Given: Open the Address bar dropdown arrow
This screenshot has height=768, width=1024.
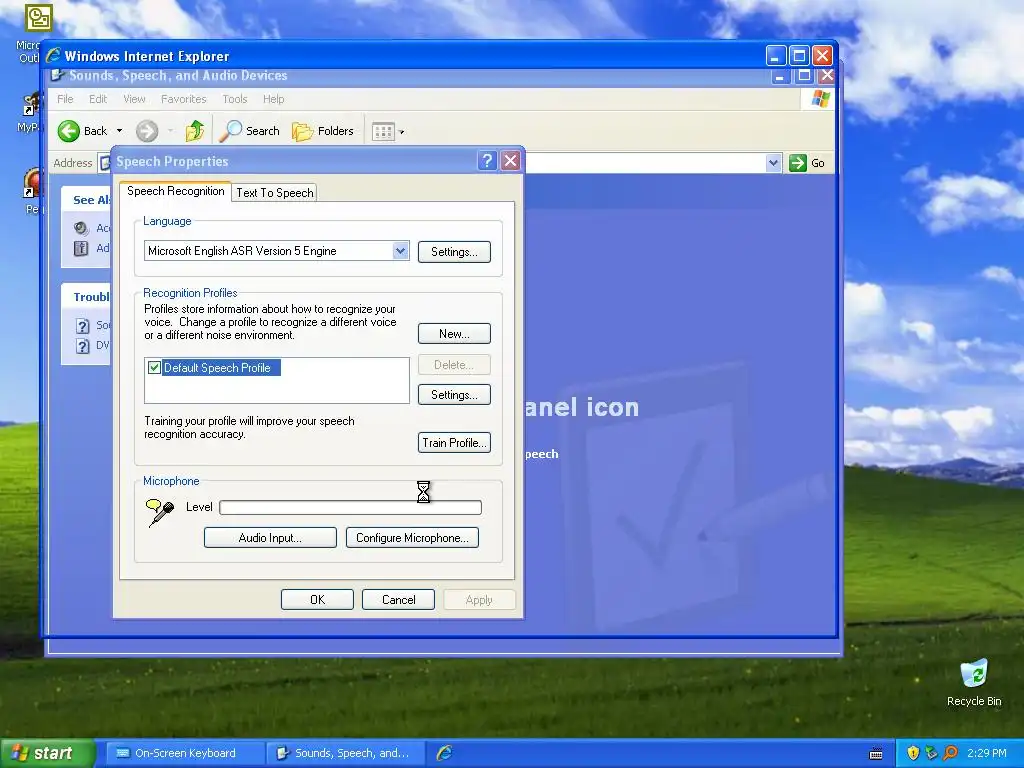Looking at the screenshot, I should 773,163.
